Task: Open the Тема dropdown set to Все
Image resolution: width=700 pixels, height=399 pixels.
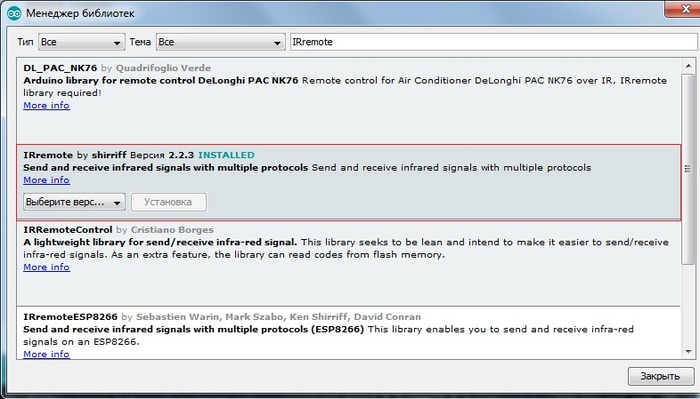Action: (221, 42)
